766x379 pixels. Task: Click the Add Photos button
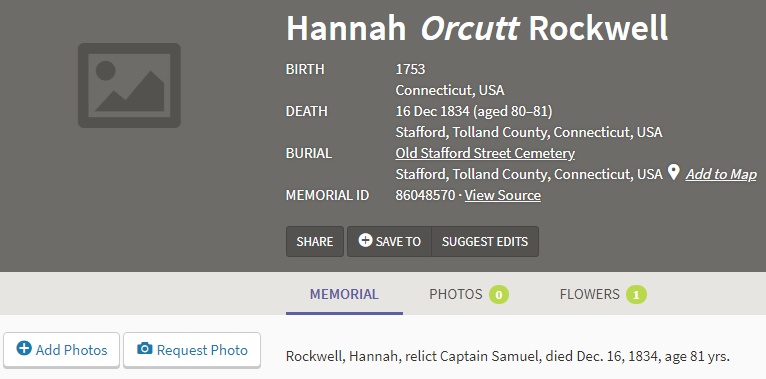pos(62,350)
